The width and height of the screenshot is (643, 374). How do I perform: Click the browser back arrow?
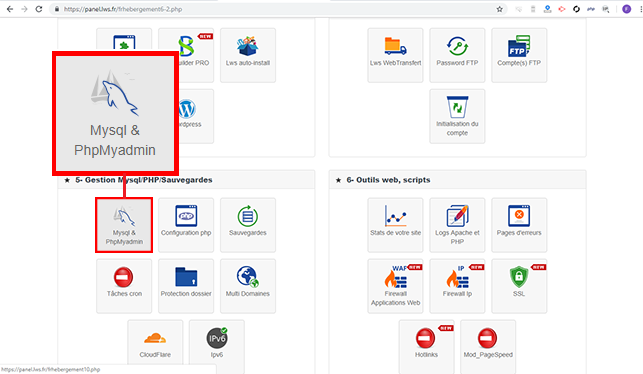tap(10, 9)
